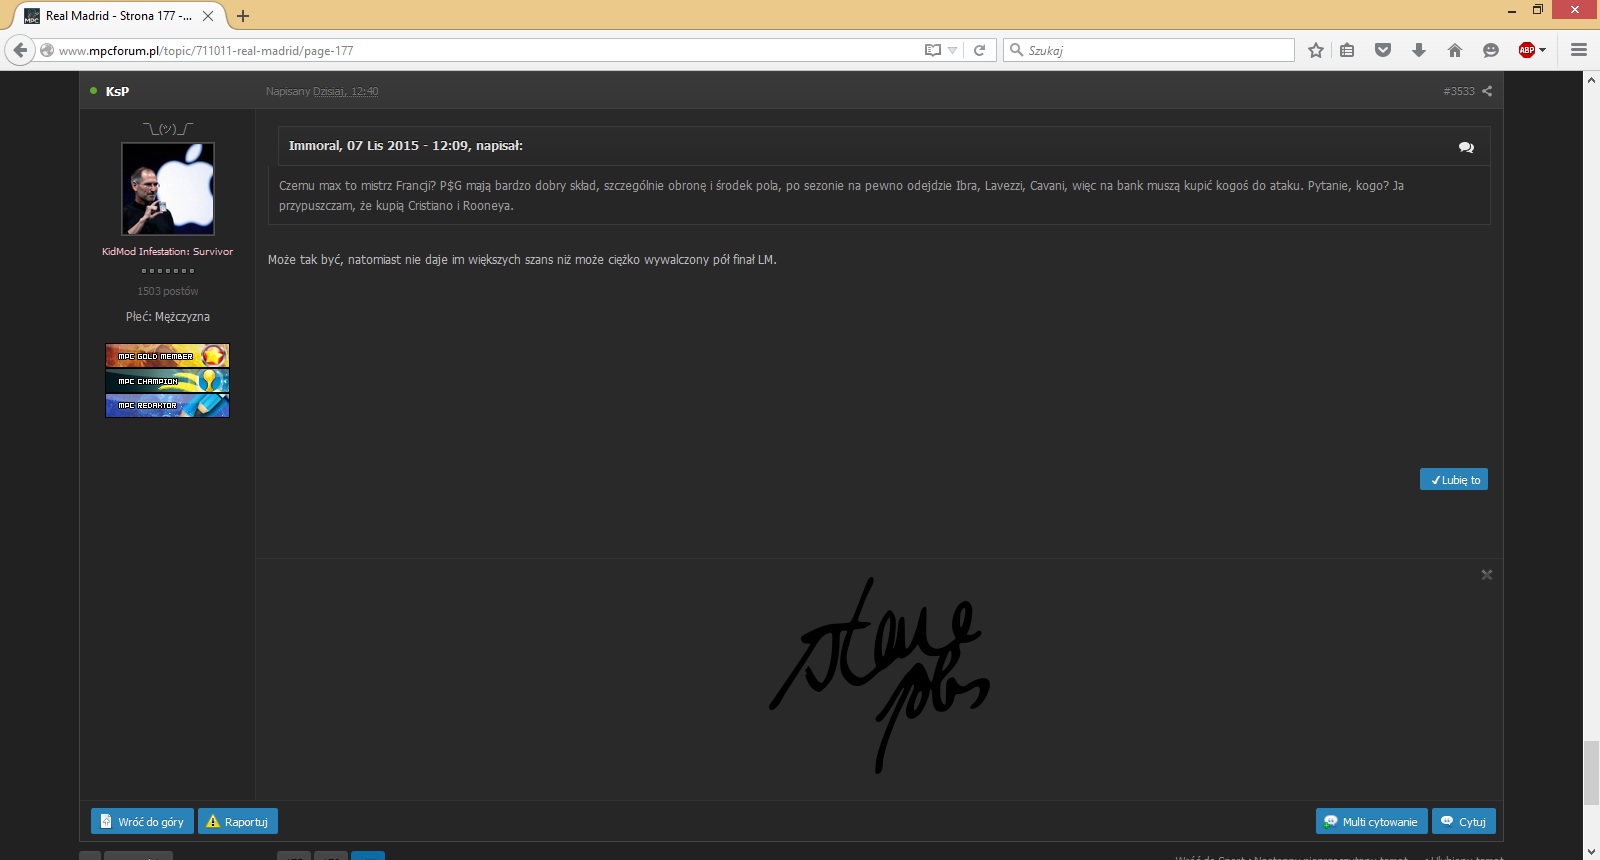Expand the Adblock Plus dropdown arrow
This screenshot has height=860, width=1600.
pyautogui.click(x=1542, y=50)
